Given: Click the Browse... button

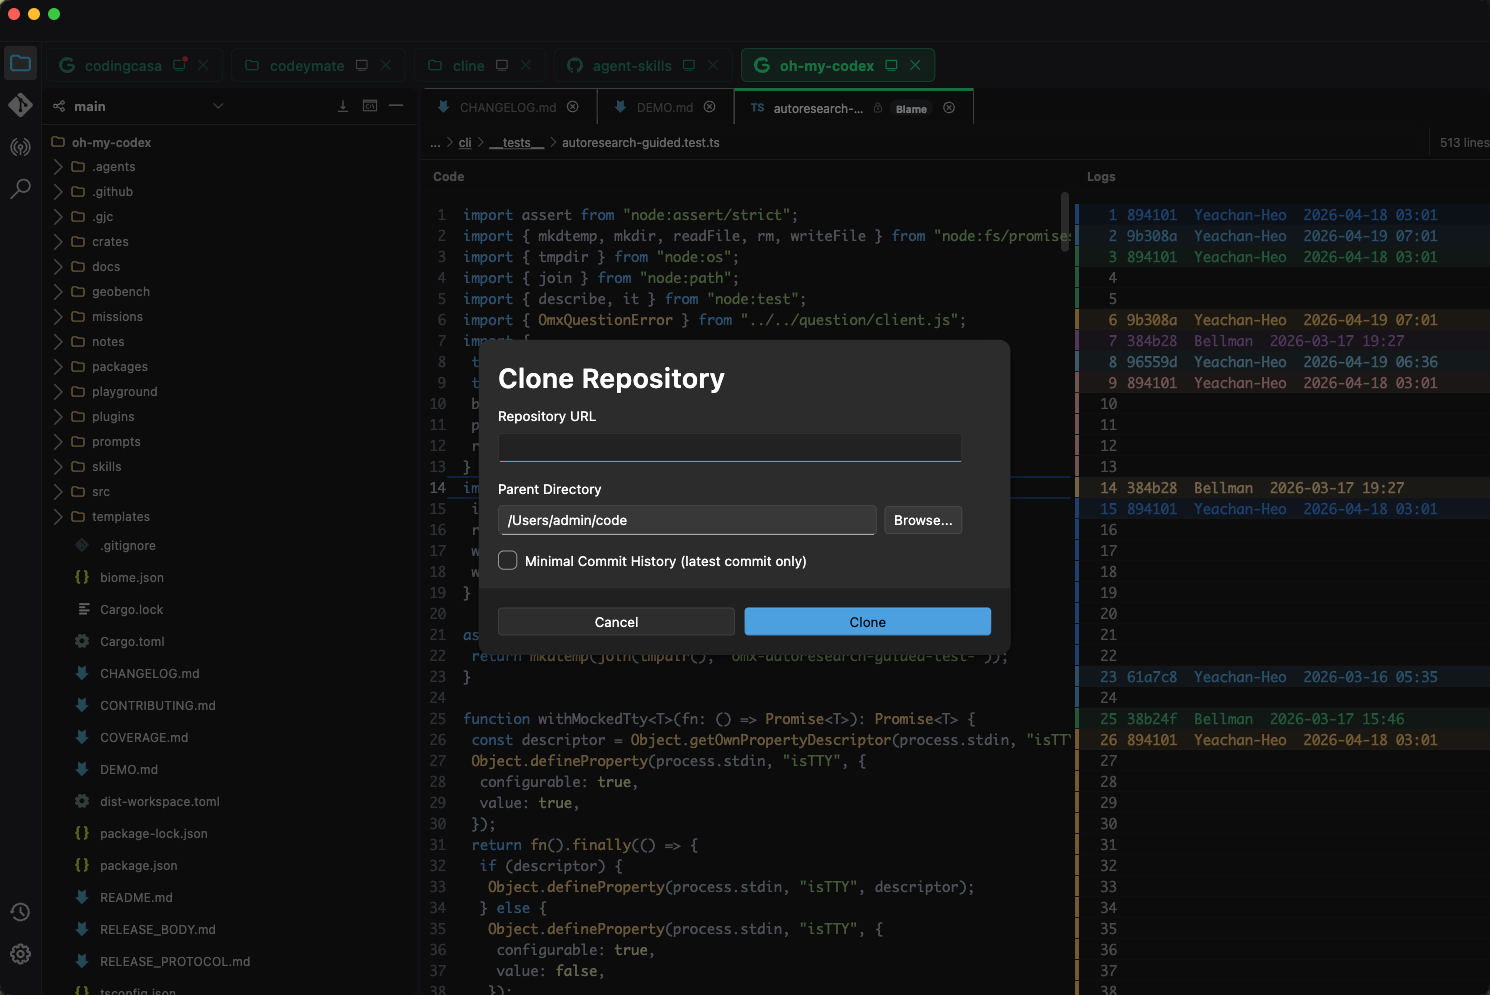Looking at the screenshot, I should [x=923, y=520].
